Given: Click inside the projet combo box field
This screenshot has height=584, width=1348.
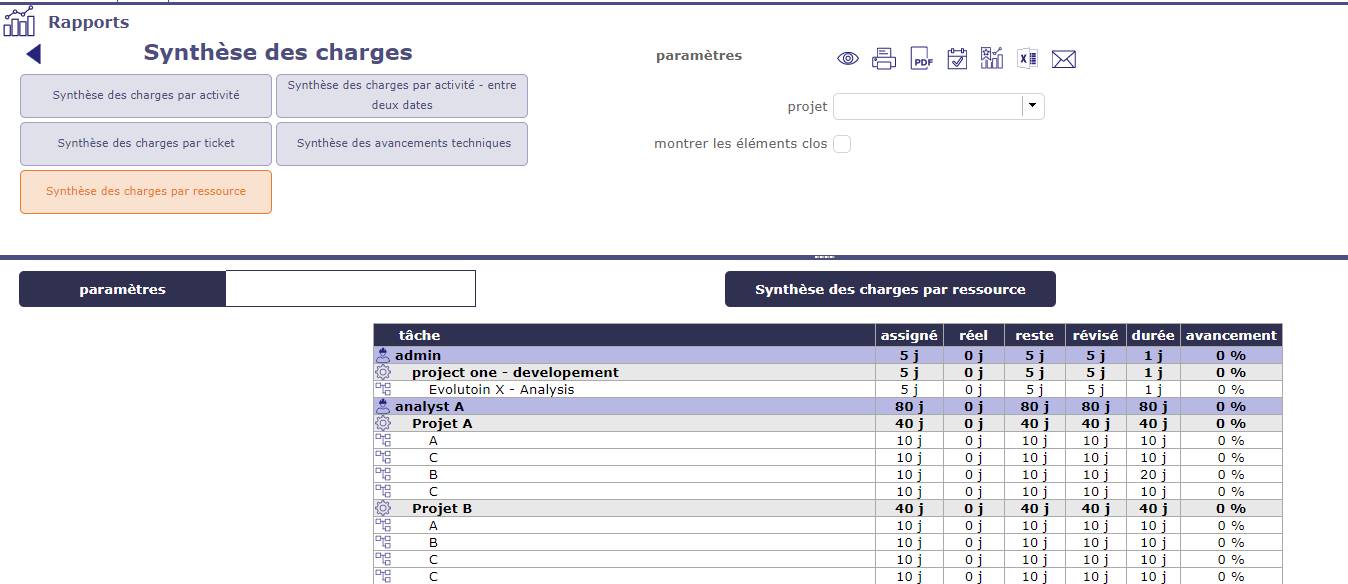Looking at the screenshot, I should pos(928,106).
